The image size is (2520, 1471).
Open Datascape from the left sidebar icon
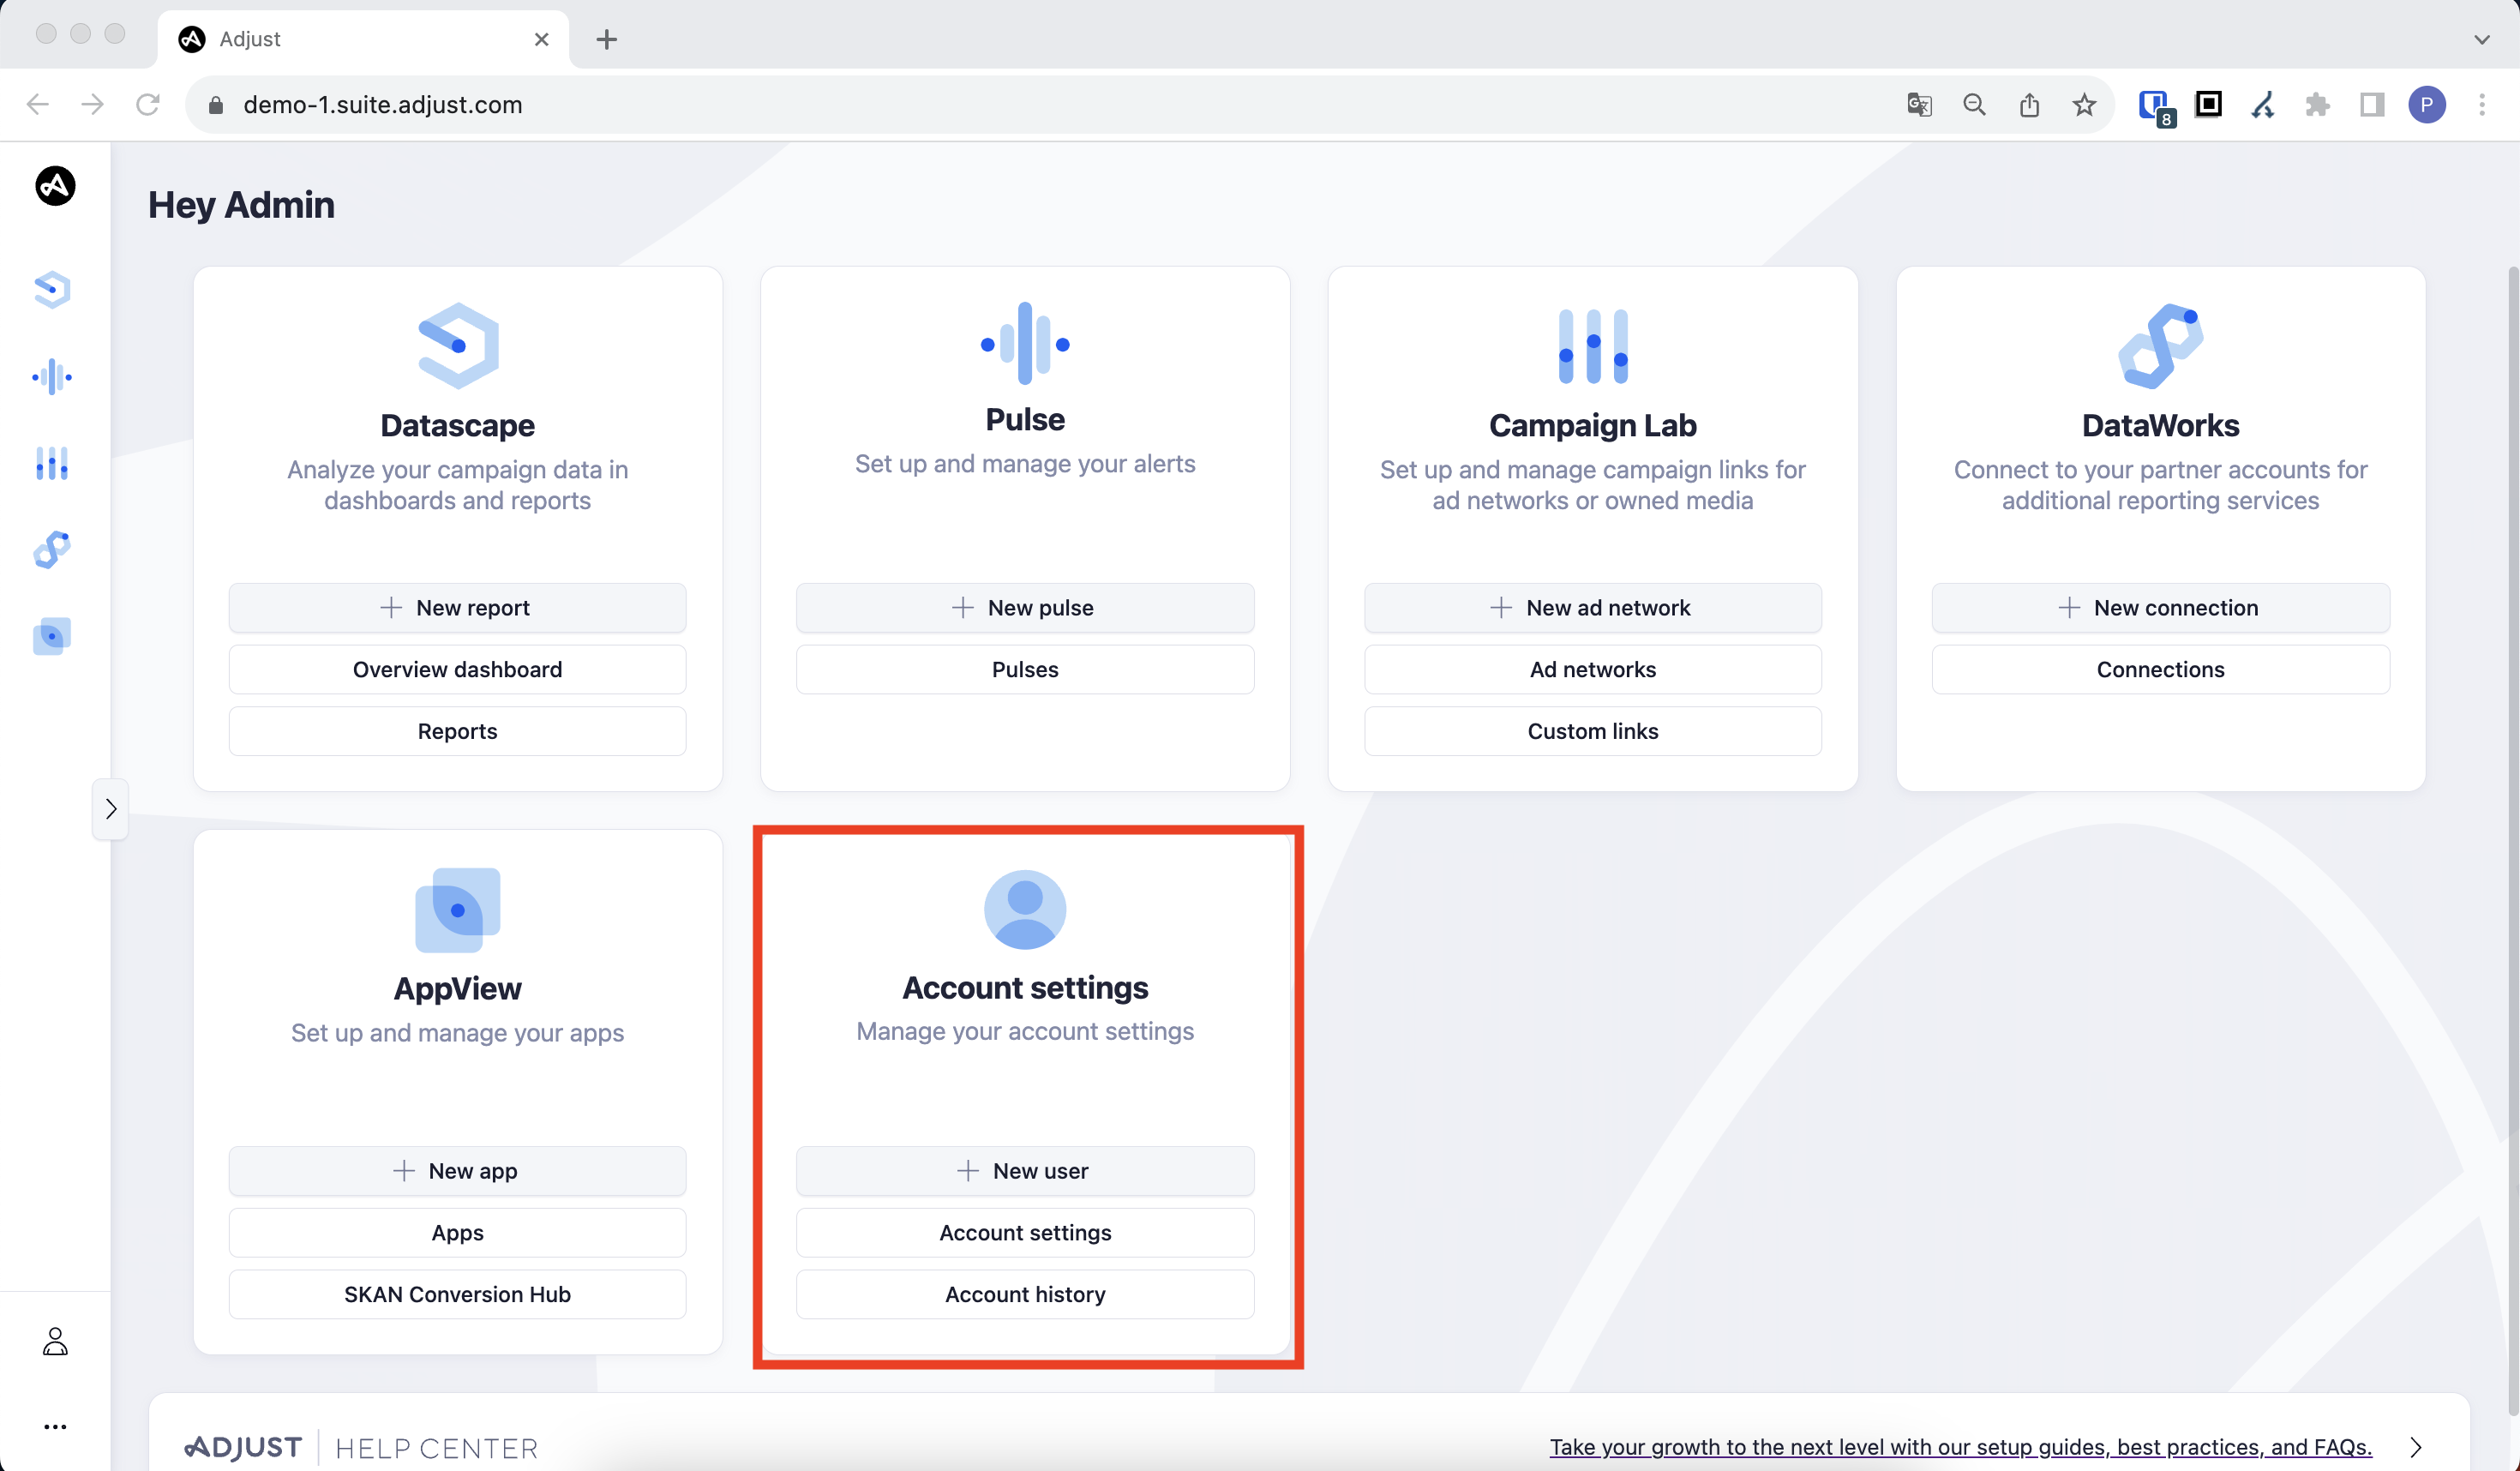click(52, 290)
